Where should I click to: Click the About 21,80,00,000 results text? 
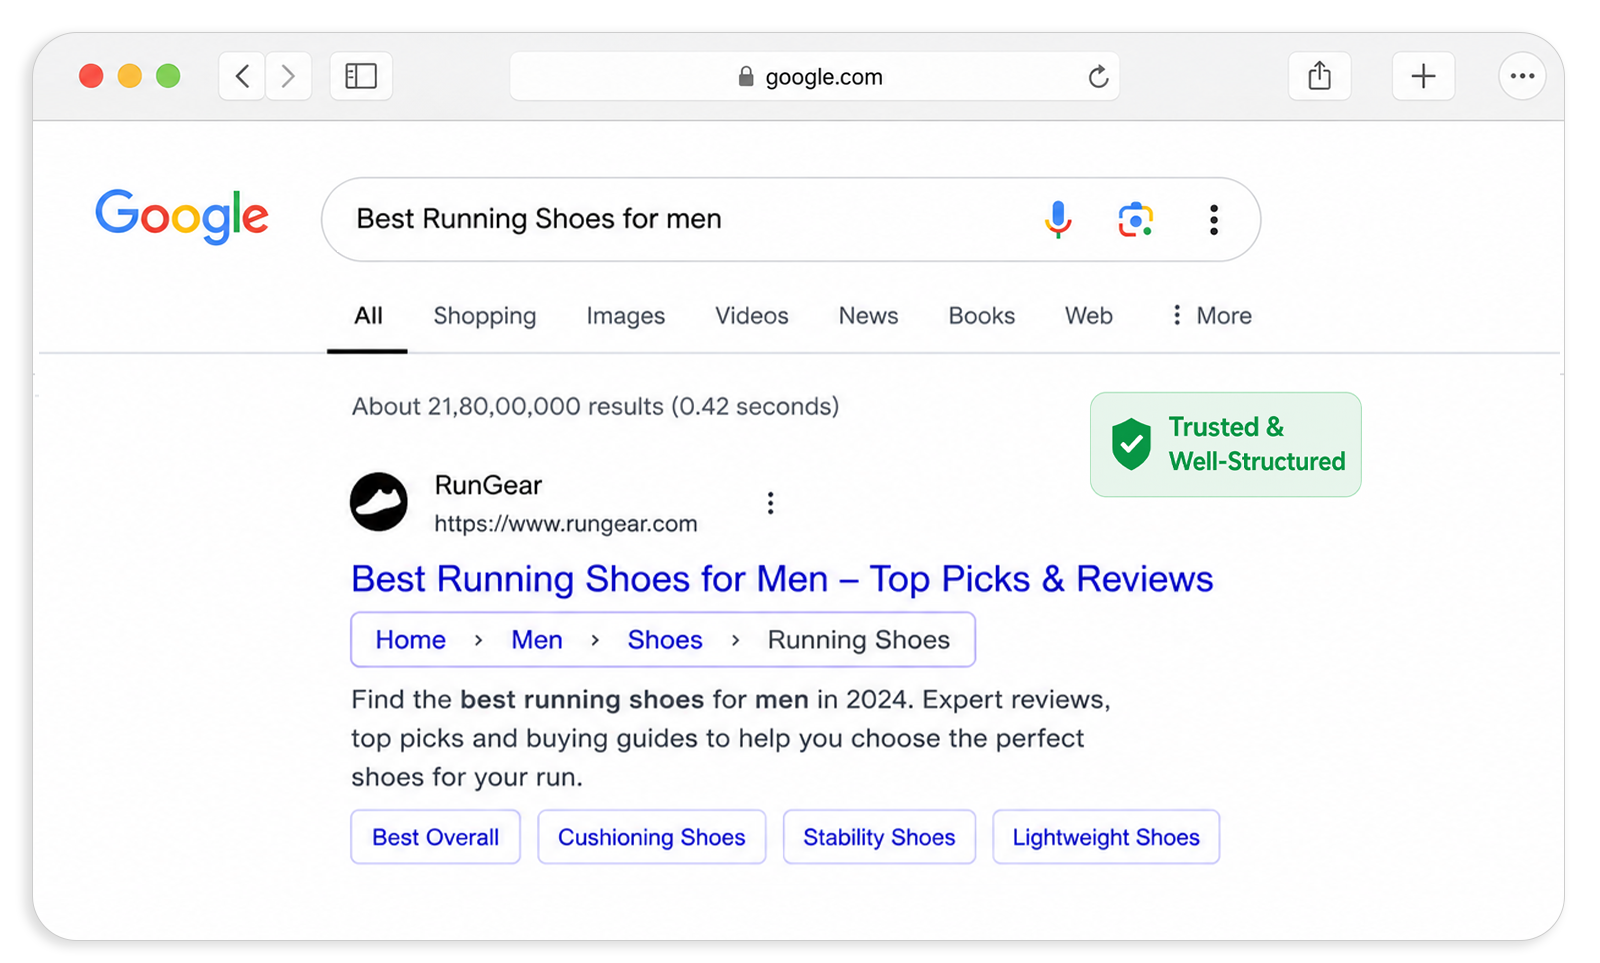[595, 407]
